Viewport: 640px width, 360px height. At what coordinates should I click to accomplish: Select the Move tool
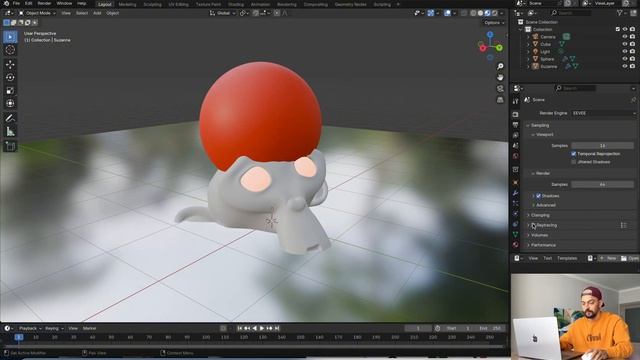tap(10, 64)
